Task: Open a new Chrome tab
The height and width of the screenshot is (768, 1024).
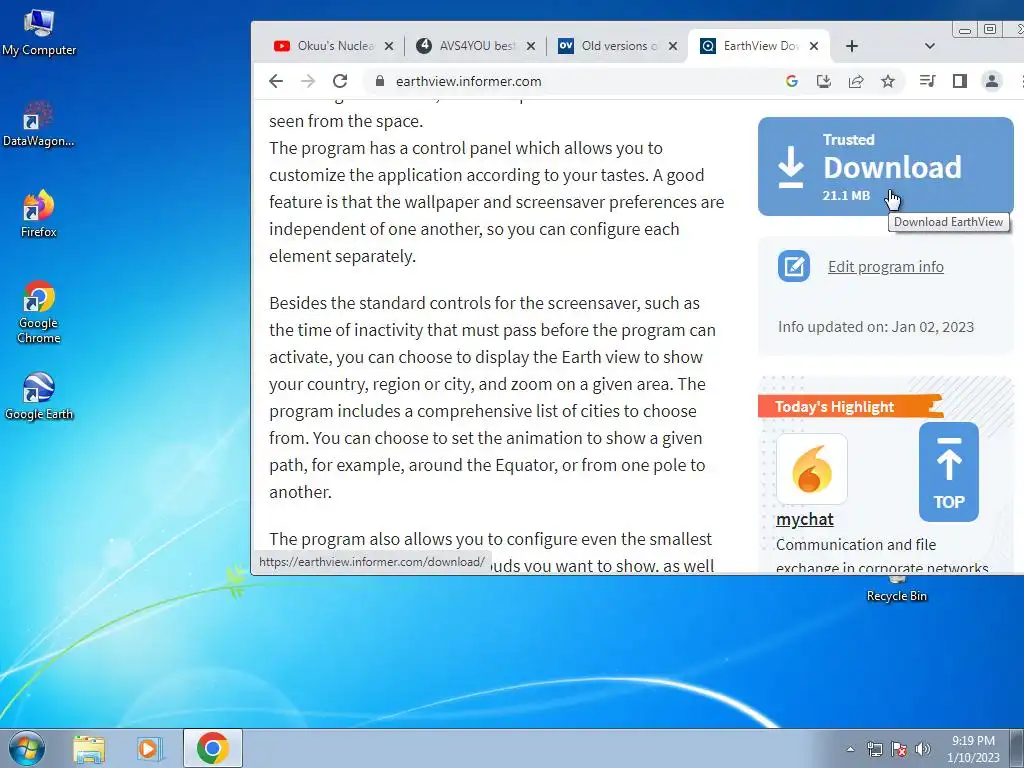Action: tap(852, 46)
